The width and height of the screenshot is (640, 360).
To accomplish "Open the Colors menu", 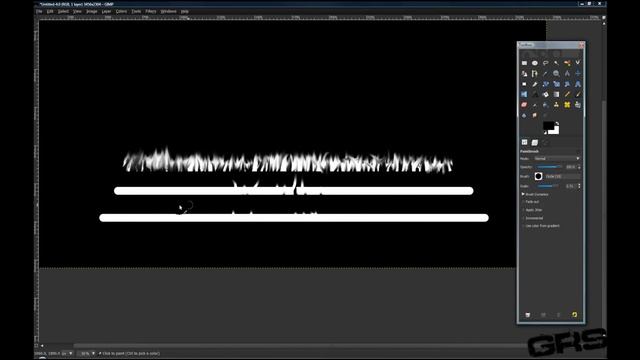I will (121, 11).
